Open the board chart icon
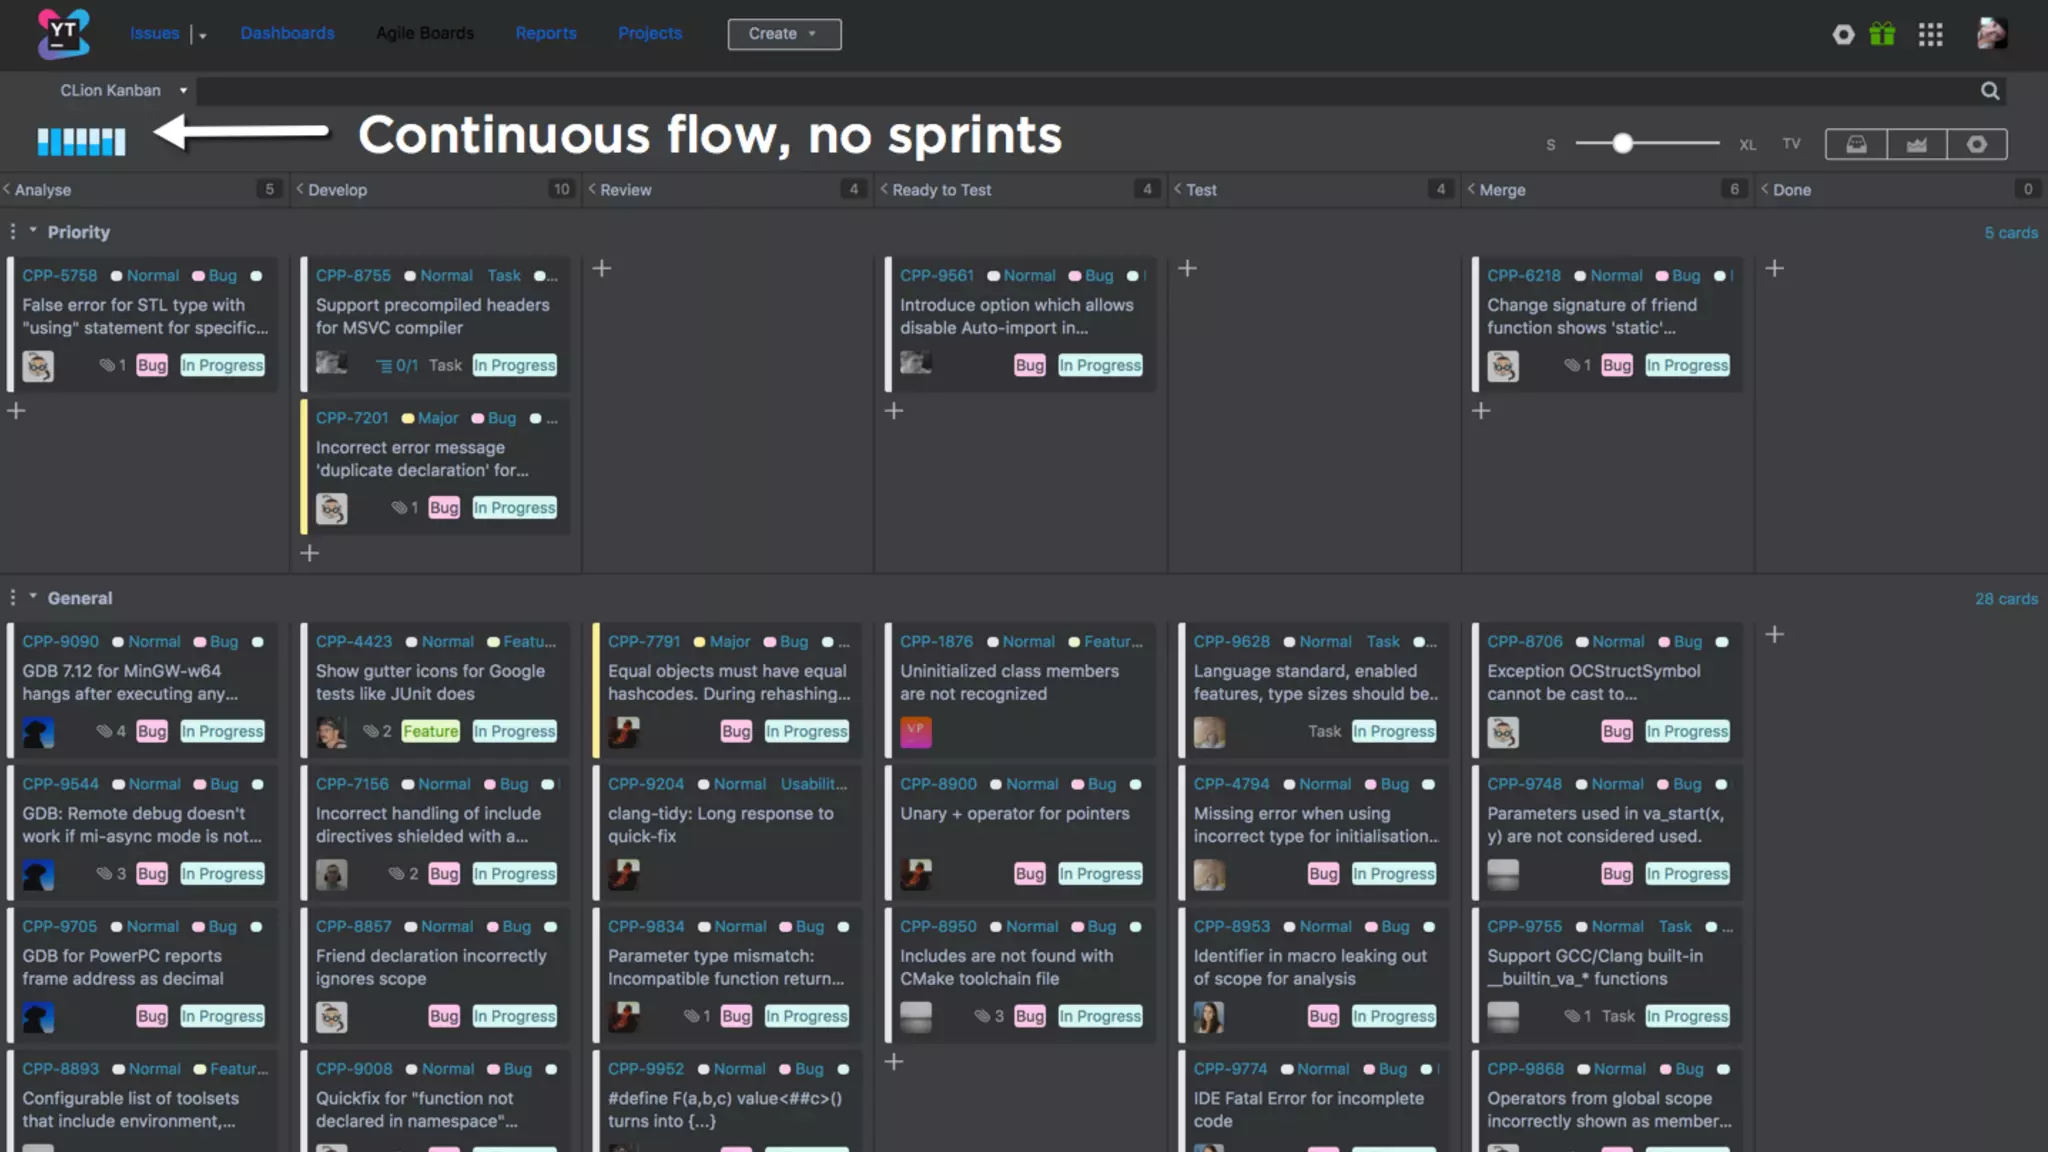The width and height of the screenshot is (2048, 1152). point(1916,144)
